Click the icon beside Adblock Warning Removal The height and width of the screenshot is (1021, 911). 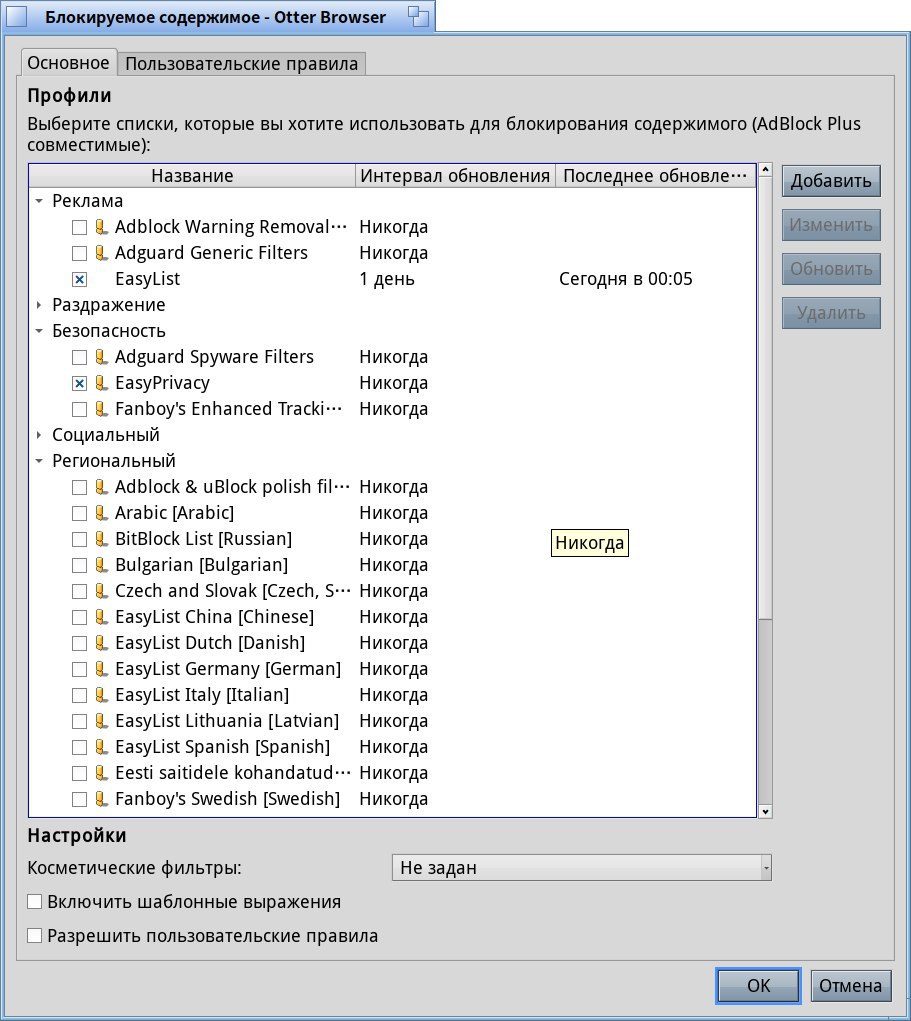click(x=101, y=227)
